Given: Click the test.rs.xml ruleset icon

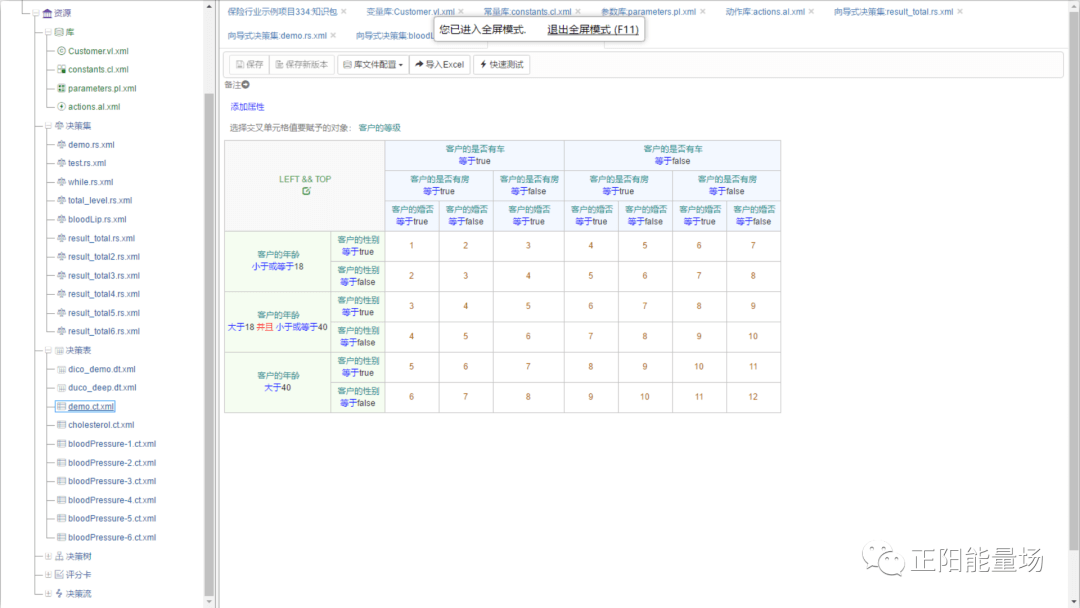Looking at the screenshot, I should click(x=61, y=163).
